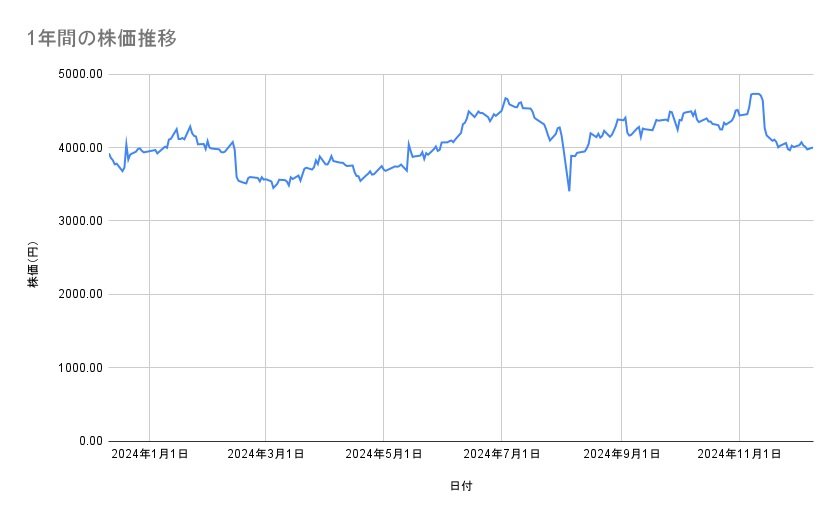The width and height of the screenshot is (839, 519).
Task: Click the lowest dip point in August
Action: coord(569,190)
